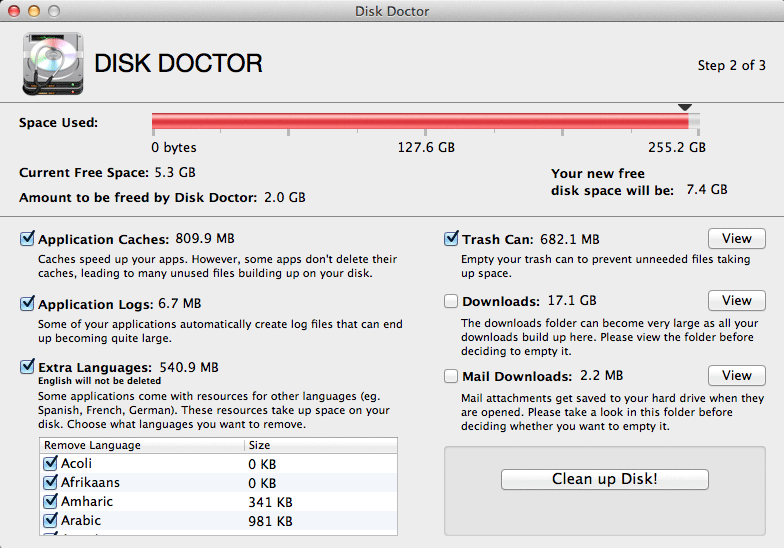The width and height of the screenshot is (784, 548).
Task: Click the red Space Used bar
Action: [420, 121]
